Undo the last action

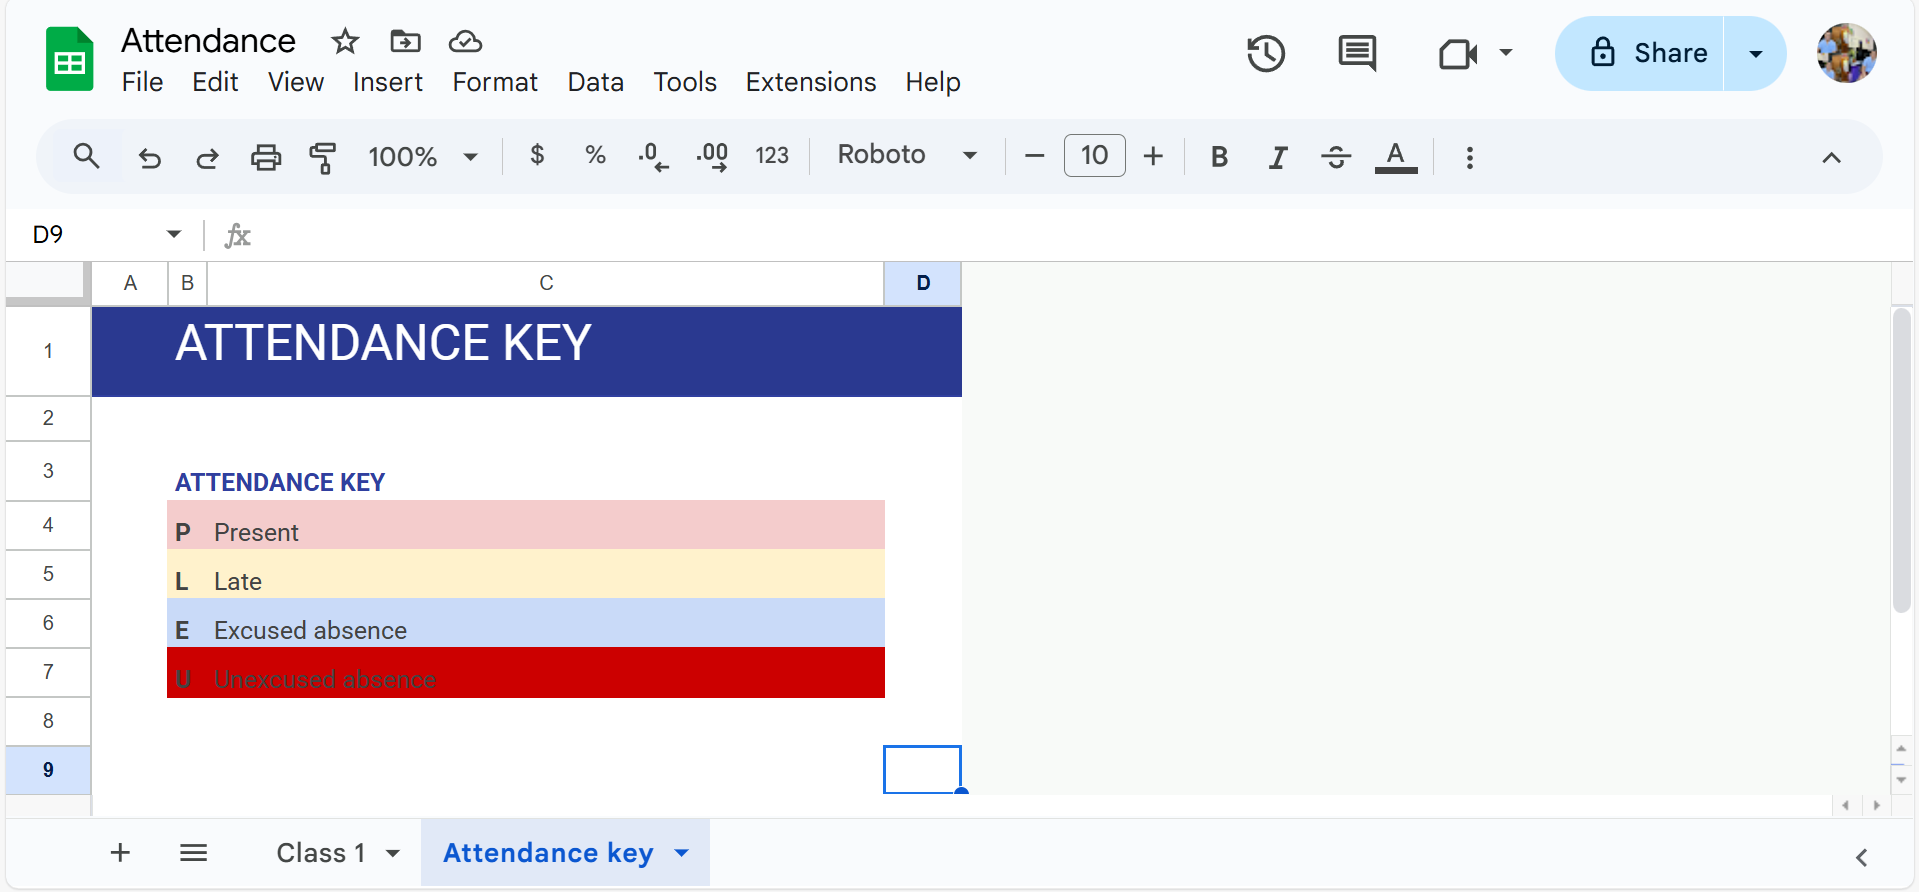(150, 157)
